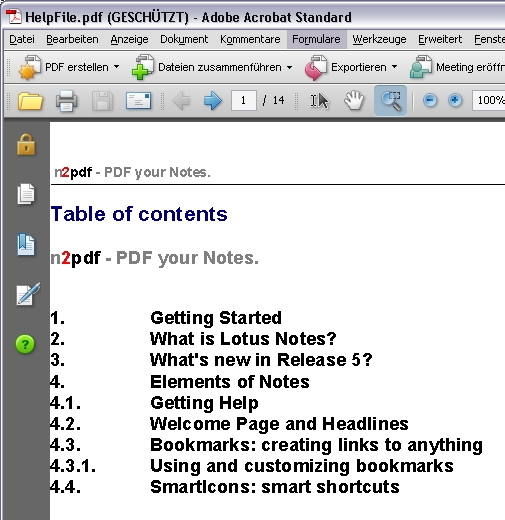Open the Bookmarks panel in sidebar

(26, 244)
